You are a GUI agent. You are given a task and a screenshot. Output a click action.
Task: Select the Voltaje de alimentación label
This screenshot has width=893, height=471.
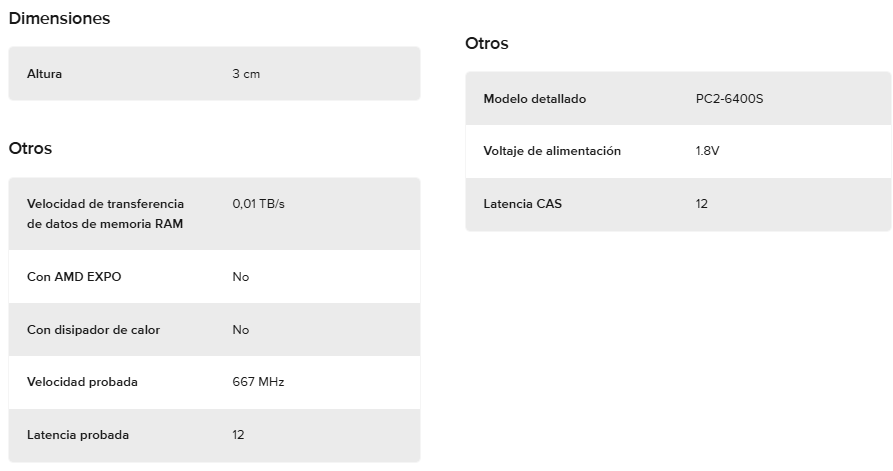pyautogui.click(x=552, y=151)
